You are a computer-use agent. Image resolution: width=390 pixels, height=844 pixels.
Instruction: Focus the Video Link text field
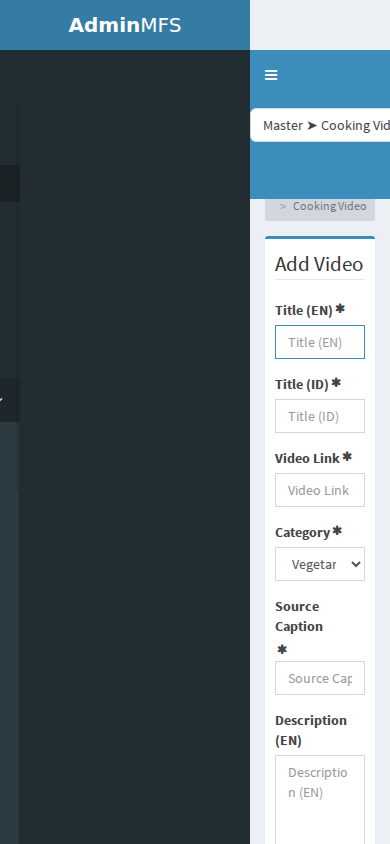click(320, 490)
